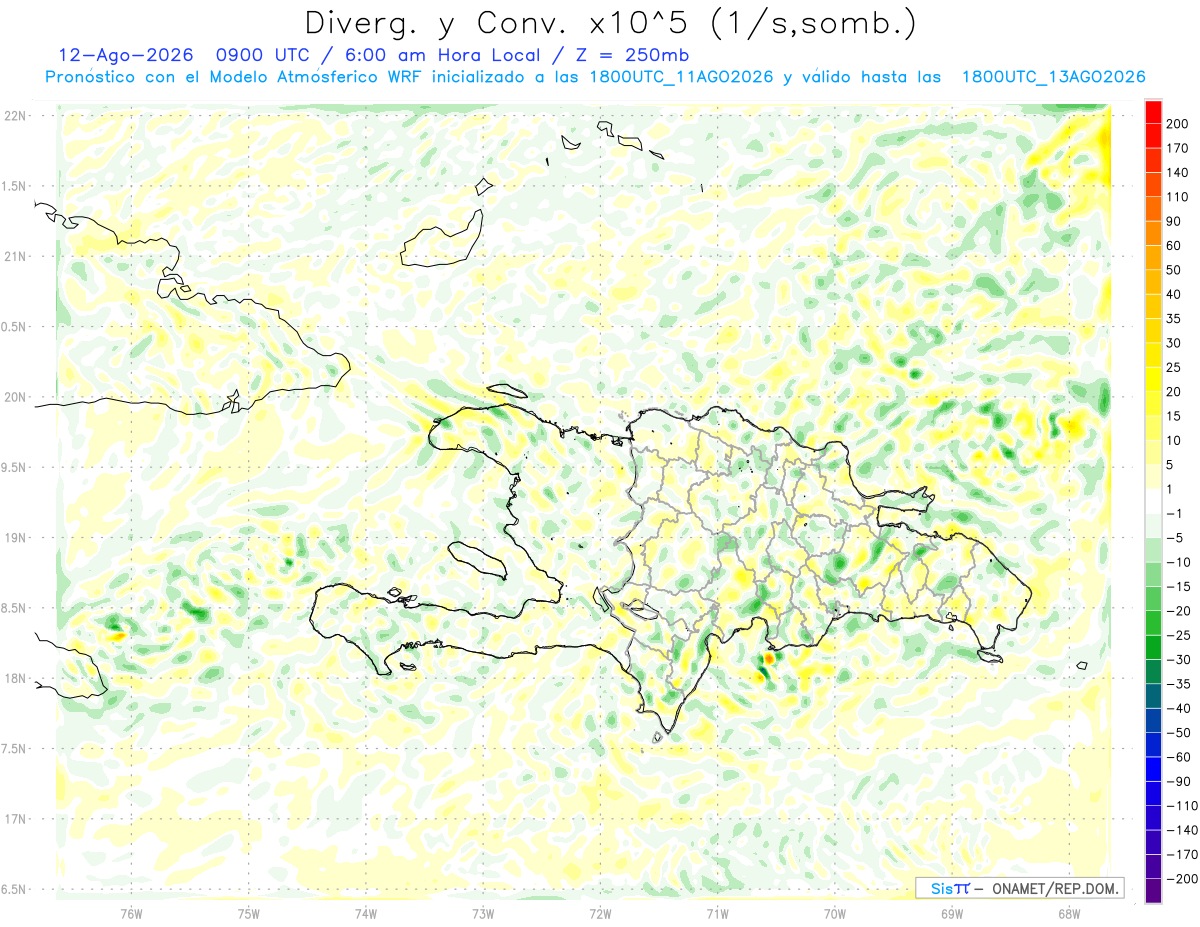1200x927 pixels.
Task: Select '1800UTC_13AGO2026' valid-until text
Action: tap(1053, 77)
